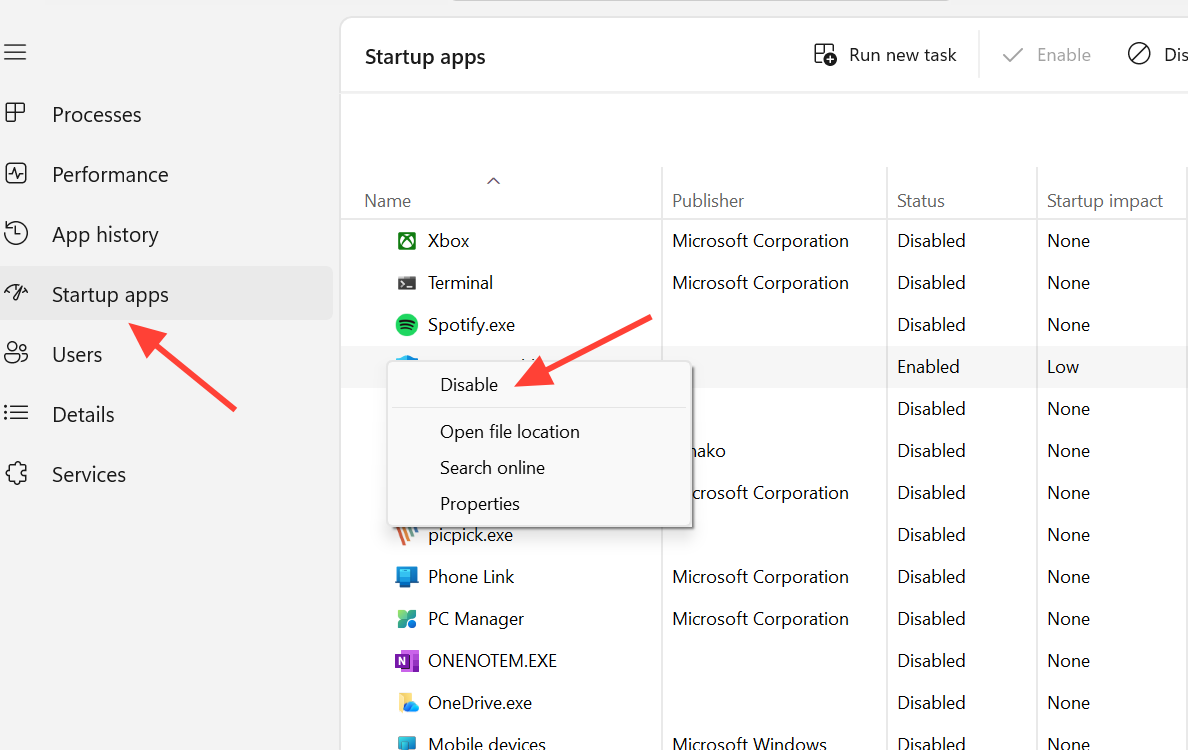Image resolution: width=1188 pixels, height=750 pixels.
Task: Sort by the Name column header
Action: (x=387, y=201)
